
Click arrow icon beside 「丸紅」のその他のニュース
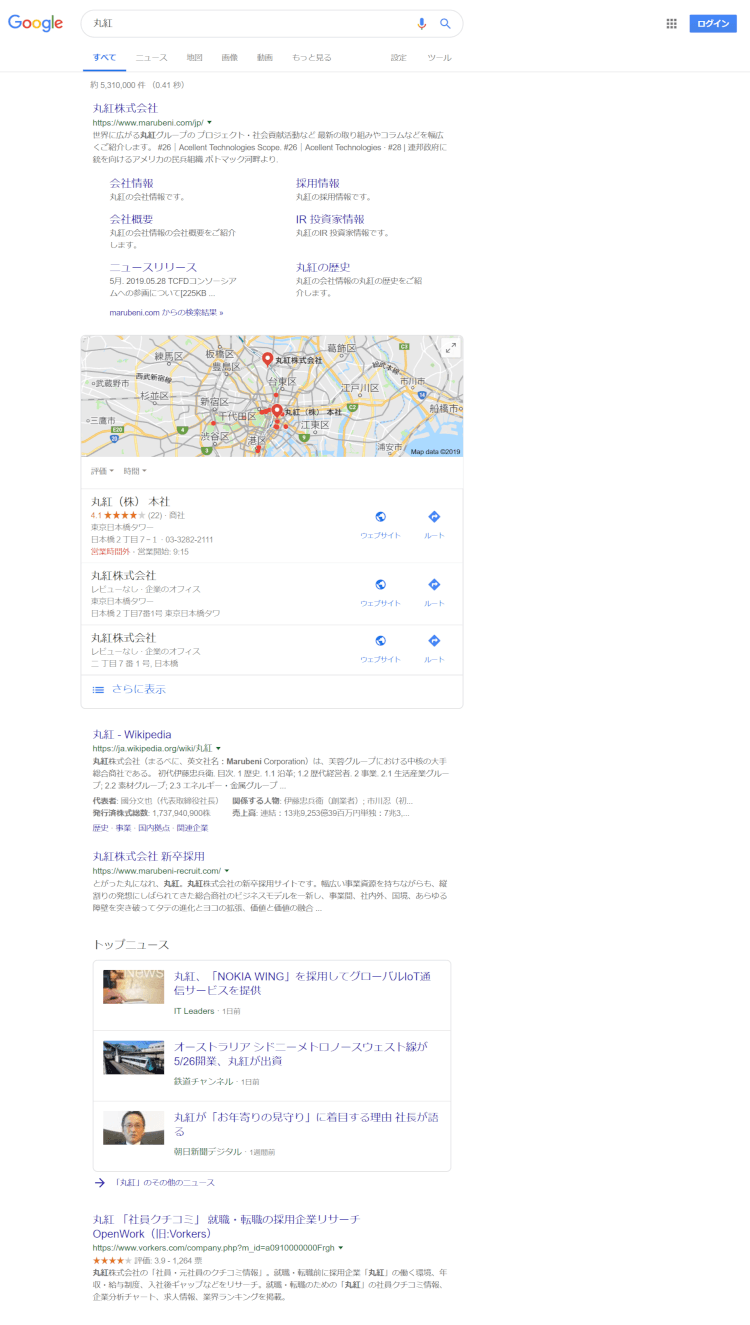click(99, 1182)
